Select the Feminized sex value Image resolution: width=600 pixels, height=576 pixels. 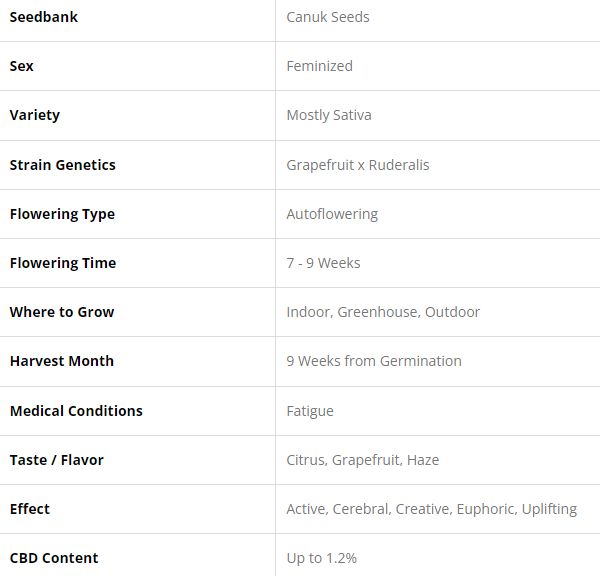tap(319, 66)
